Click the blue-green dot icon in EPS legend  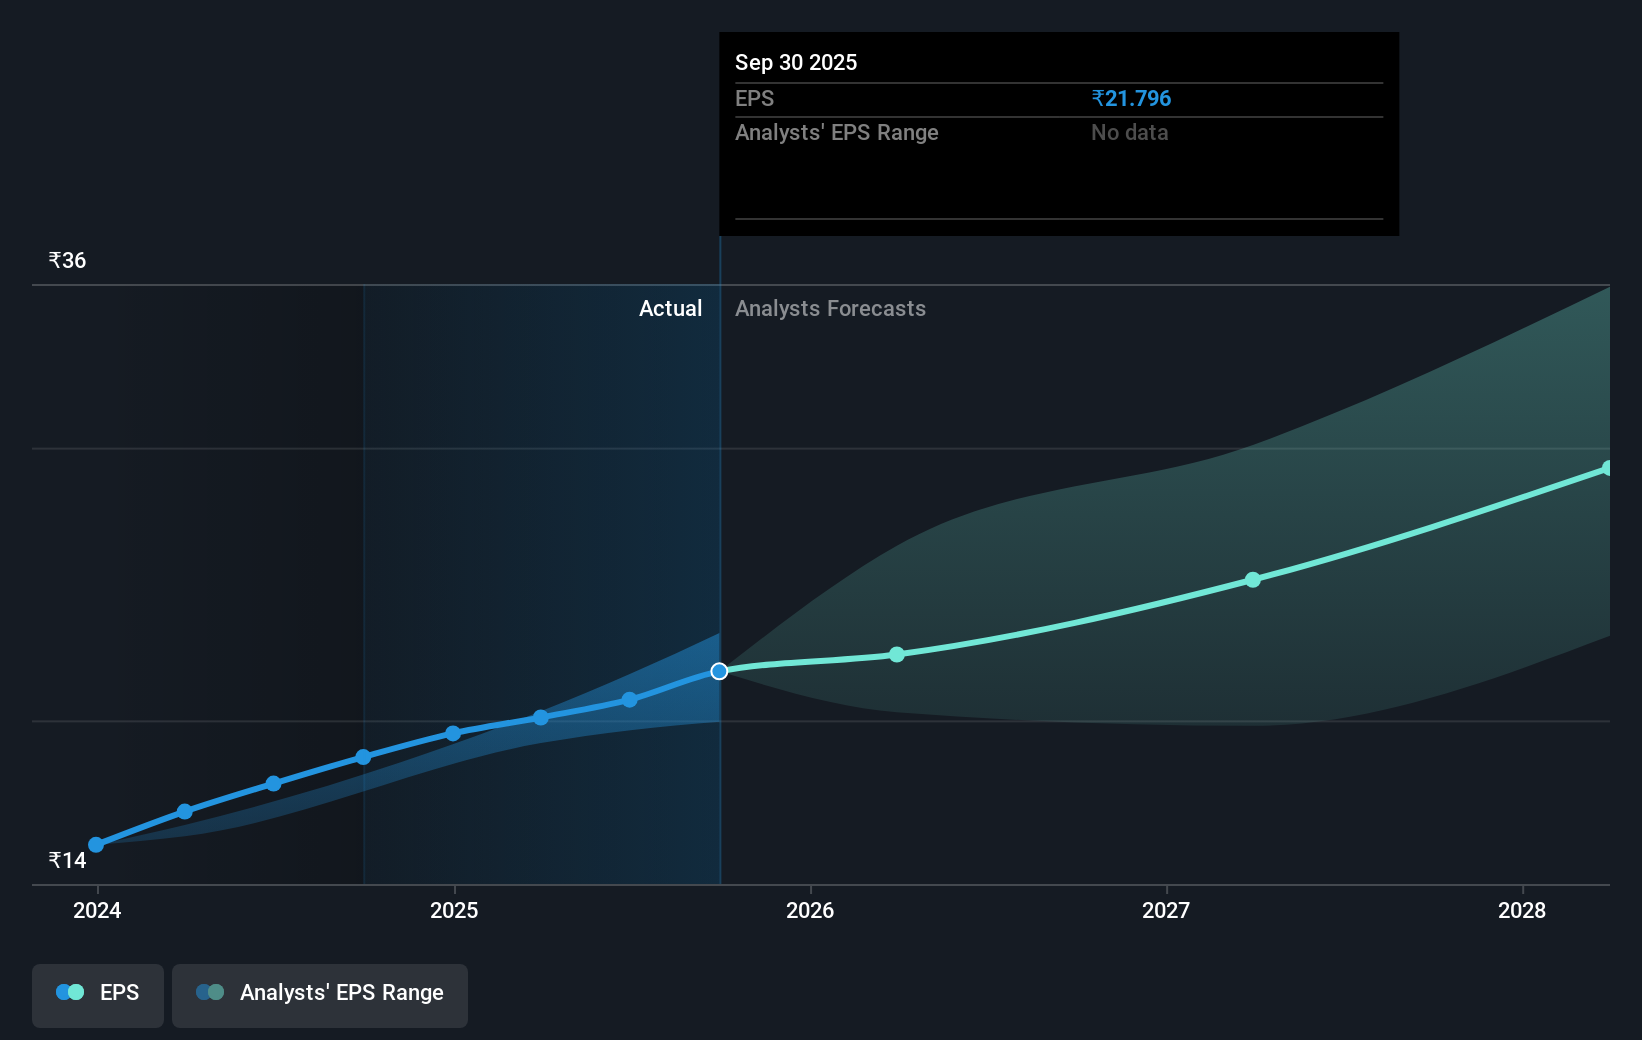[69, 991]
